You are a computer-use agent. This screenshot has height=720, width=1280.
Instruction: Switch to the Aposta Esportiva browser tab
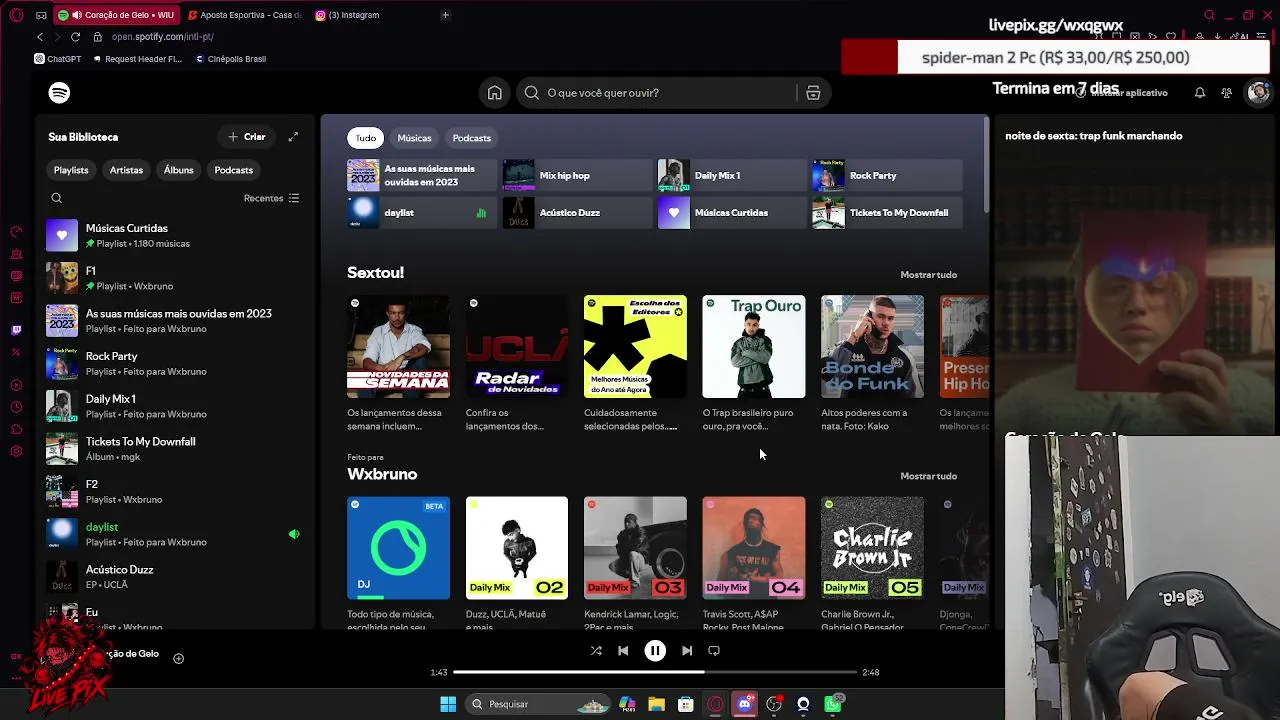[x=244, y=15]
